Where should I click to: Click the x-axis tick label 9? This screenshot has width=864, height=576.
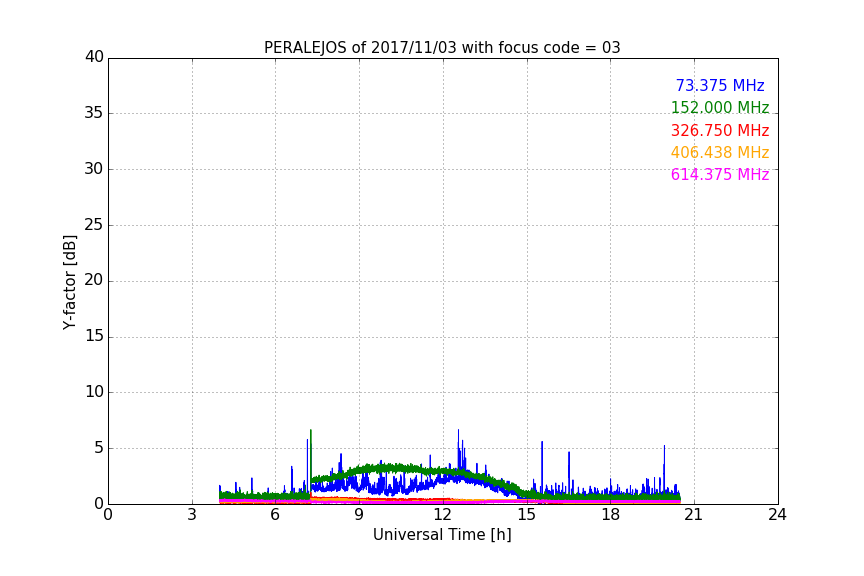359,515
